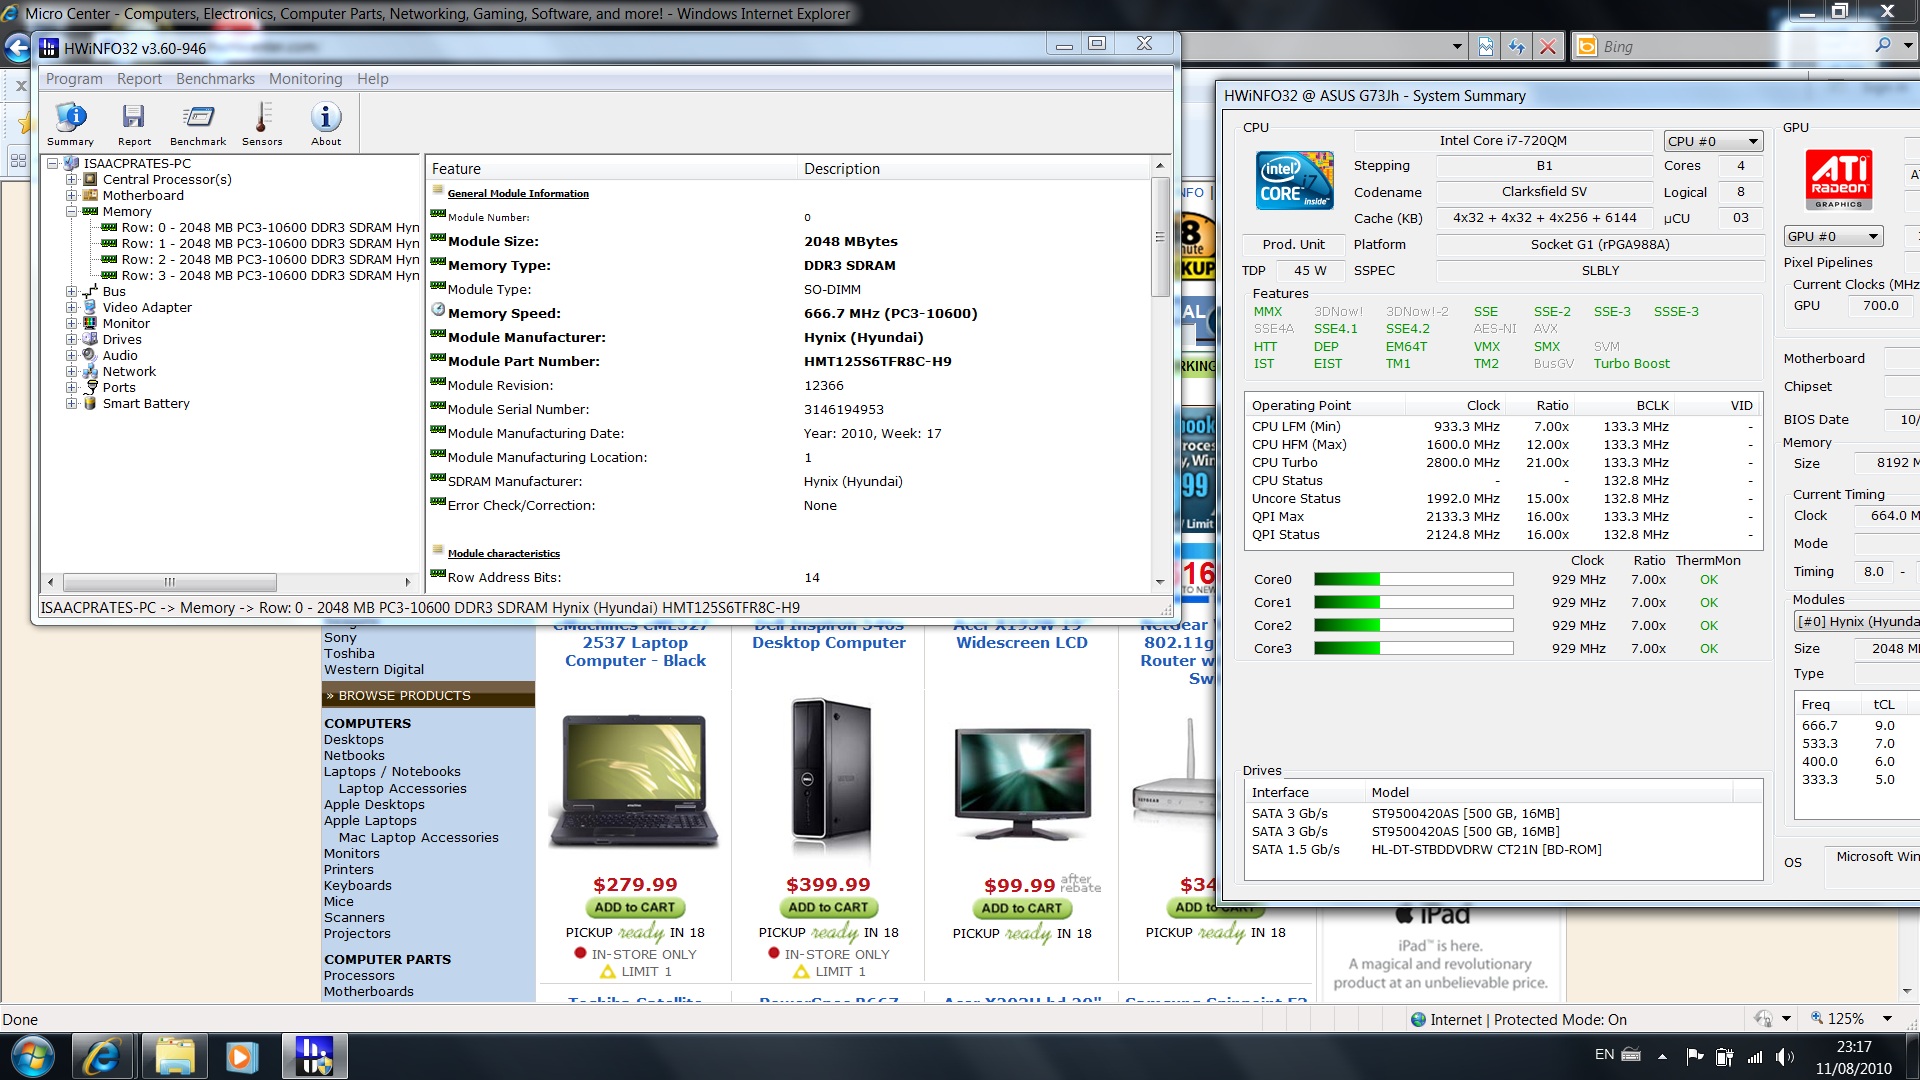The width and height of the screenshot is (1920, 1080).
Task: Click the tree pane horizontal scrollbar thumb
Action: (170, 582)
